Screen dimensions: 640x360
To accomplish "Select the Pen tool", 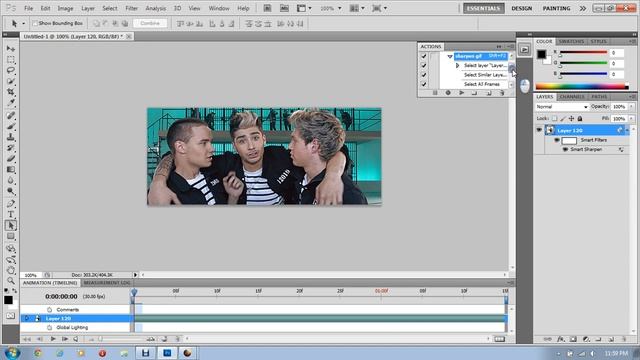I will [x=11, y=203].
